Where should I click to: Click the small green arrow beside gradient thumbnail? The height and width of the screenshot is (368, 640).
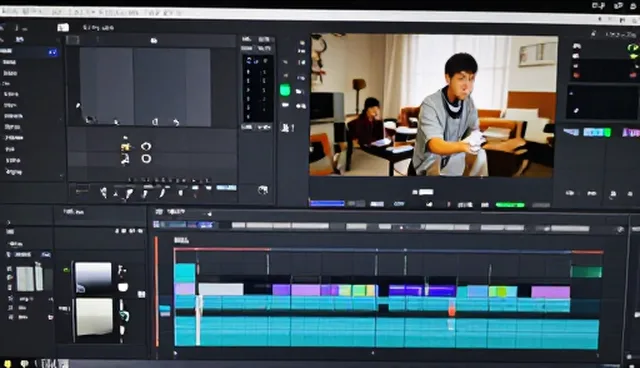[x=66, y=270]
